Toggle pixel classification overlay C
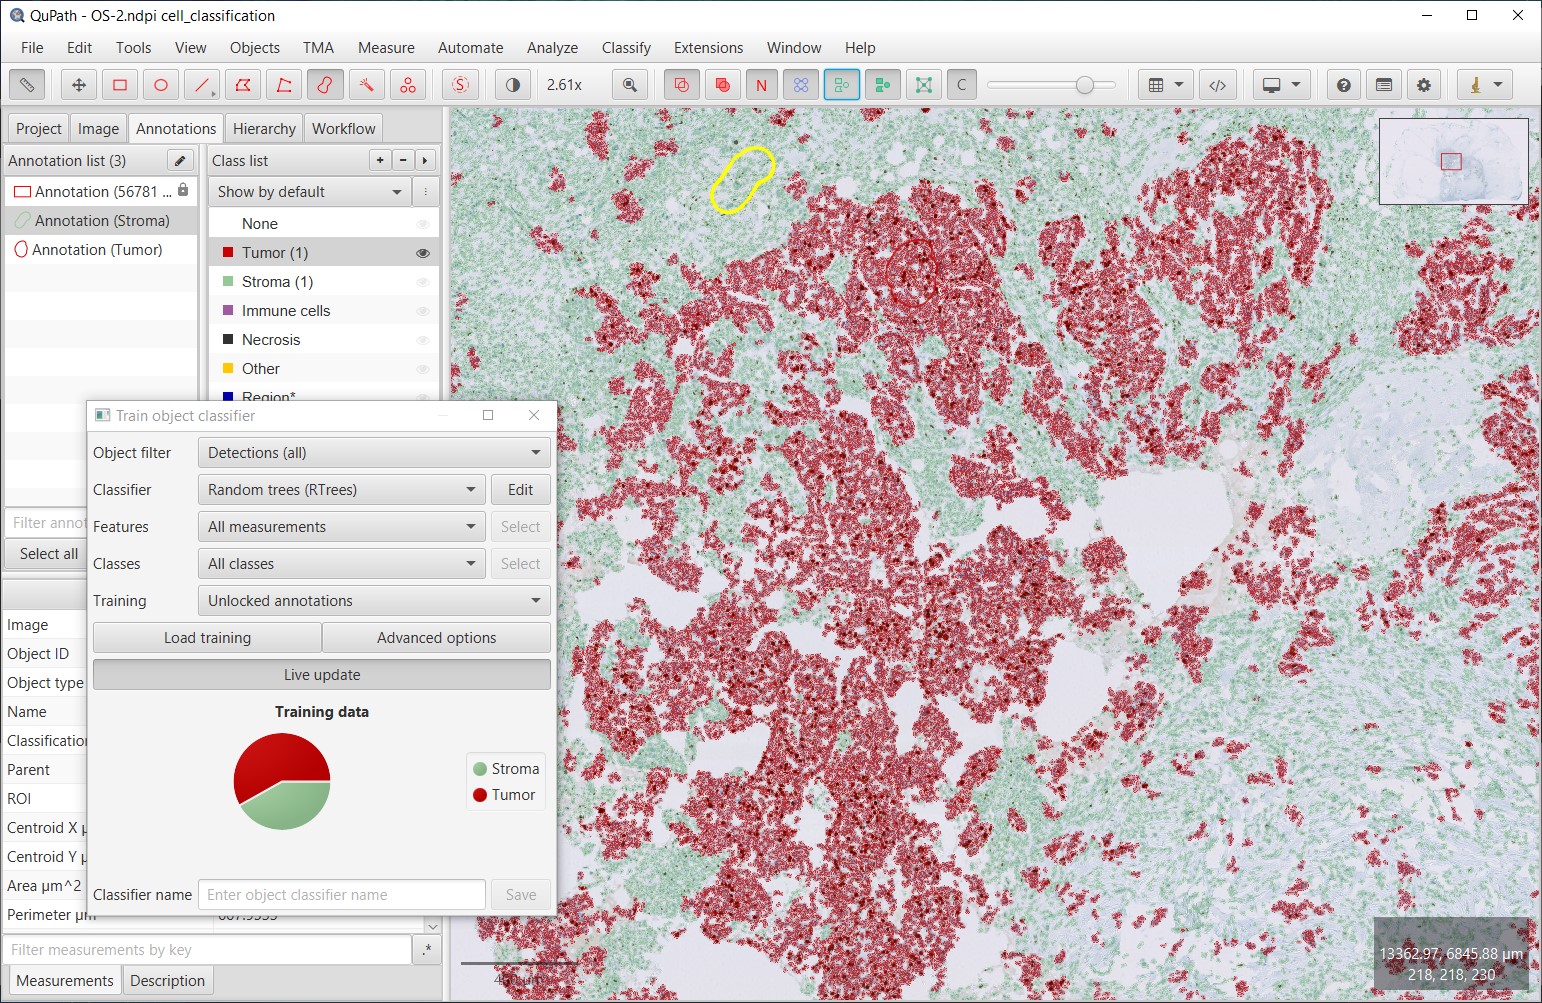Image resolution: width=1542 pixels, height=1003 pixels. (x=962, y=85)
